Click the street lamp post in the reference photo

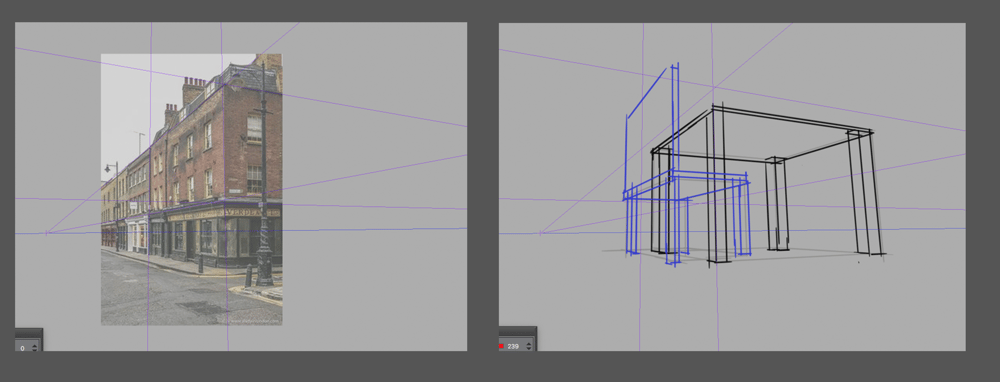263,173
